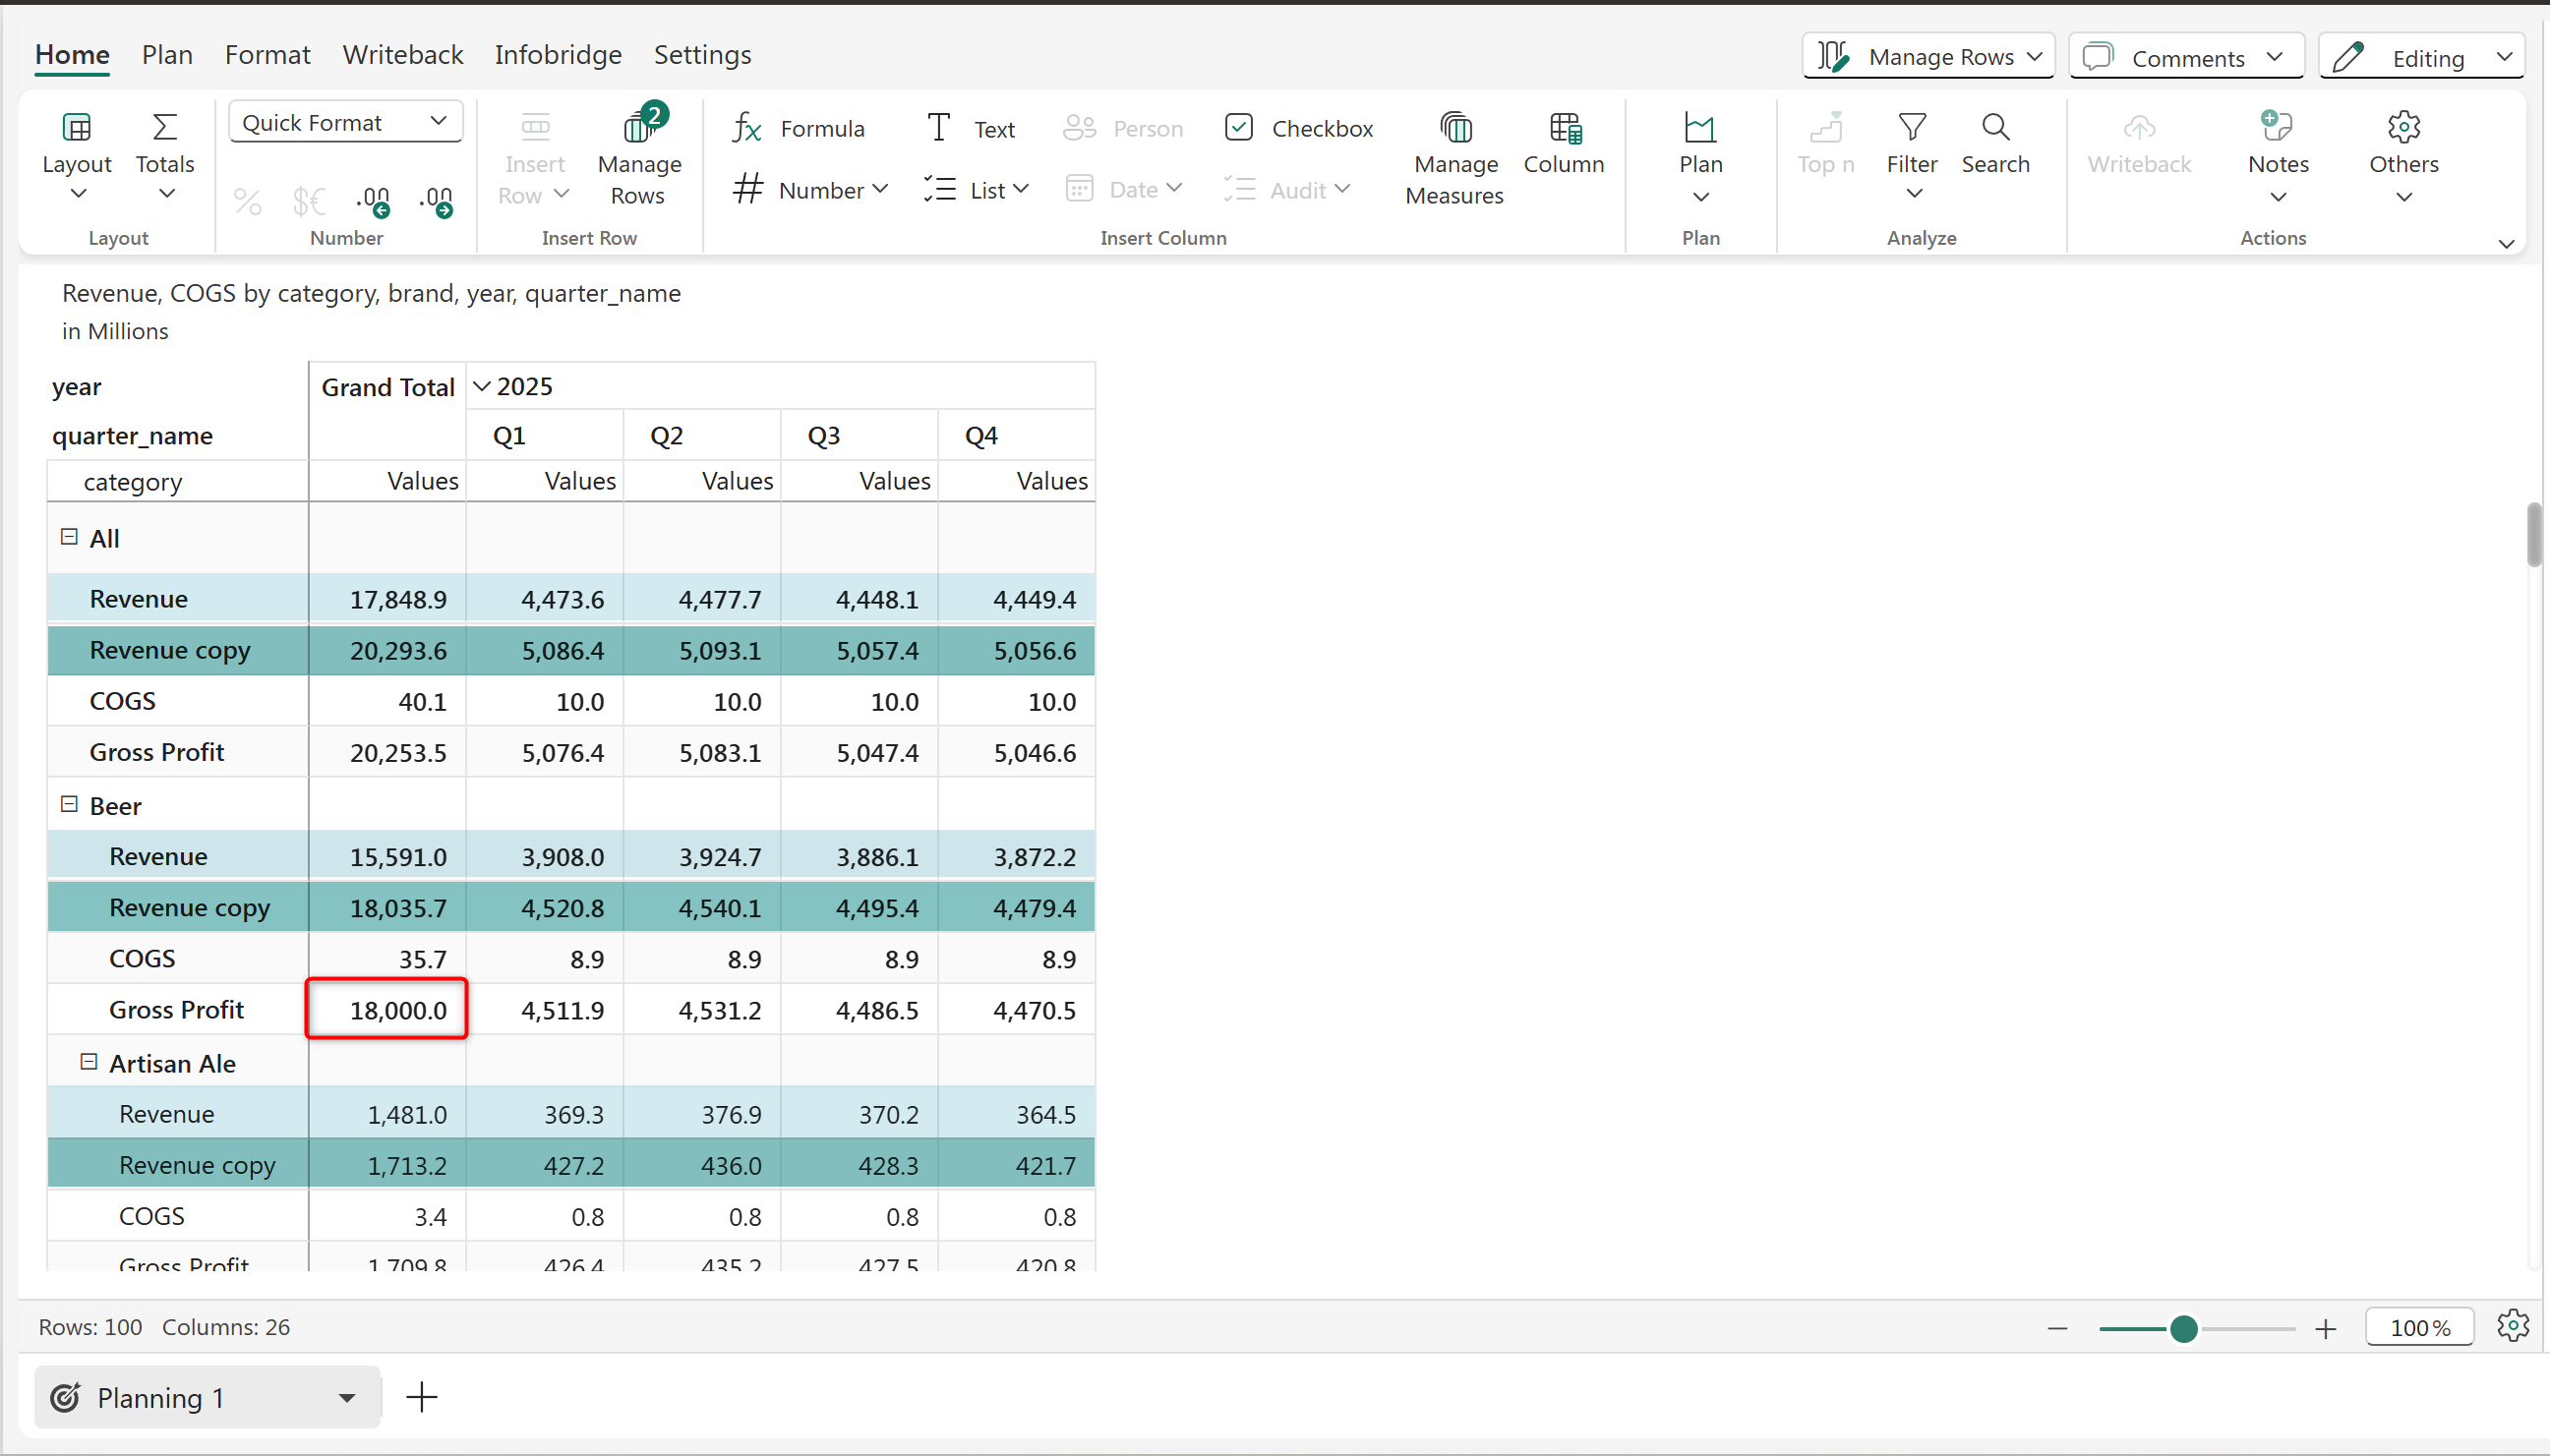Click the zoom slider handle
Viewport: 2550px width, 1456px height.
pyautogui.click(x=2183, y=1328)
